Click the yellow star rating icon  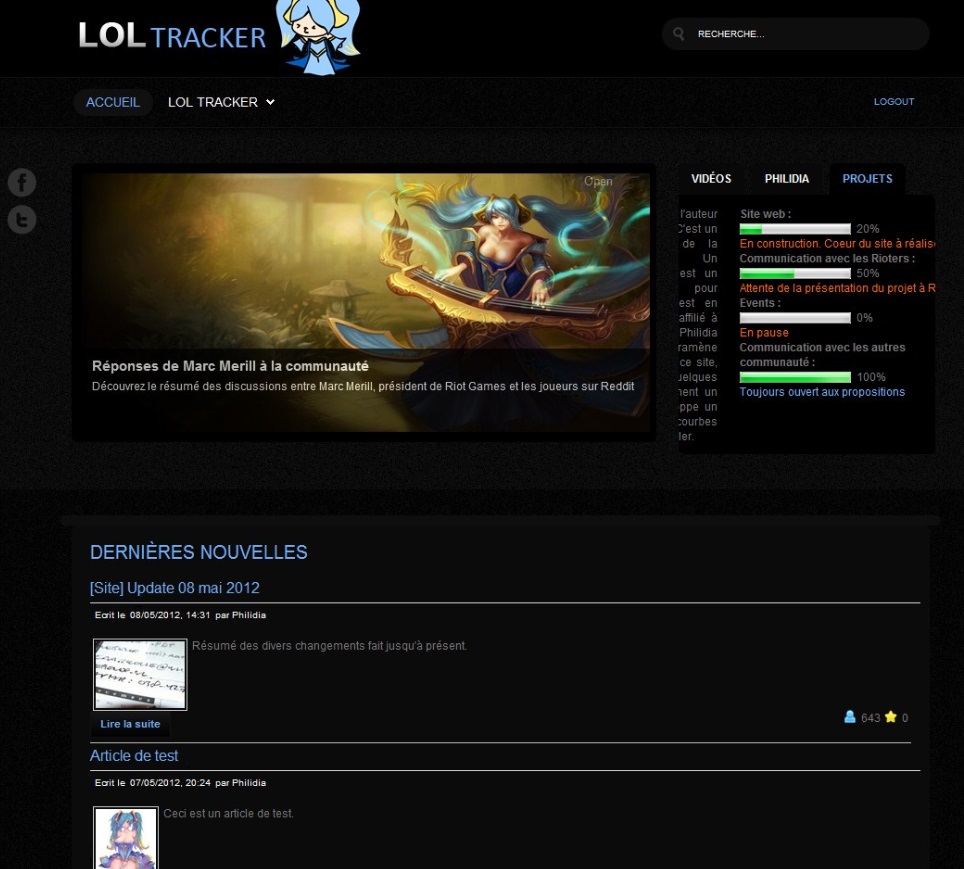point(891,717)
